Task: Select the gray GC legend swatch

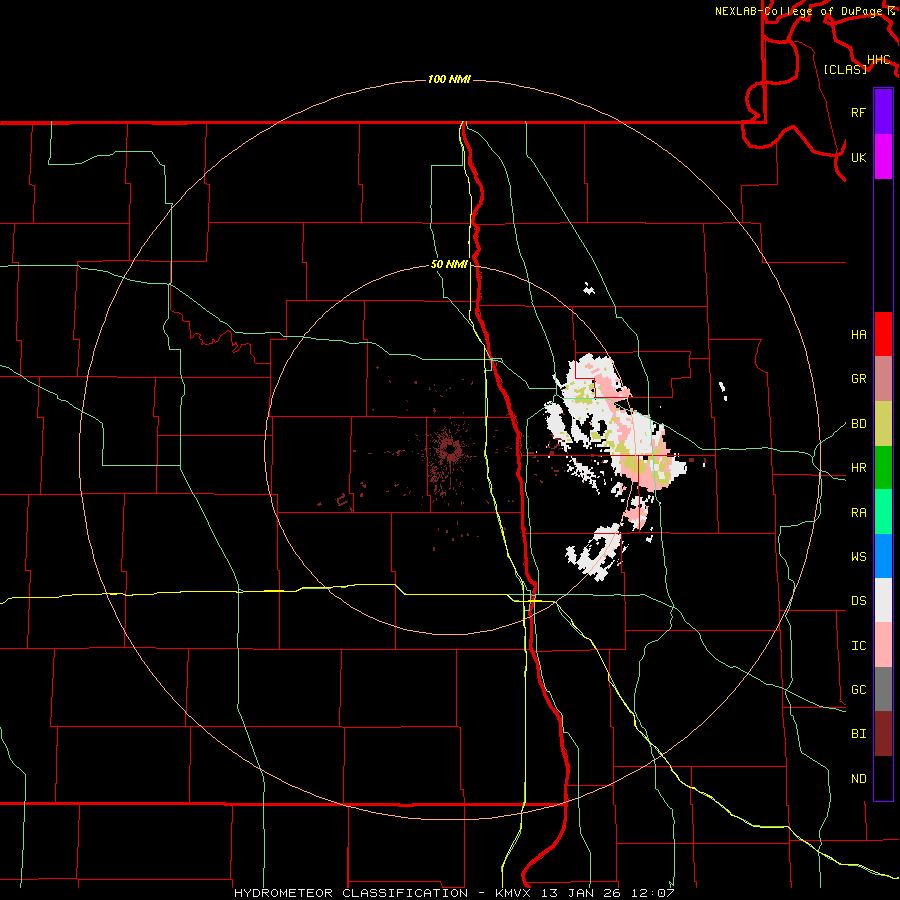Action: click(x=883, y=689)
